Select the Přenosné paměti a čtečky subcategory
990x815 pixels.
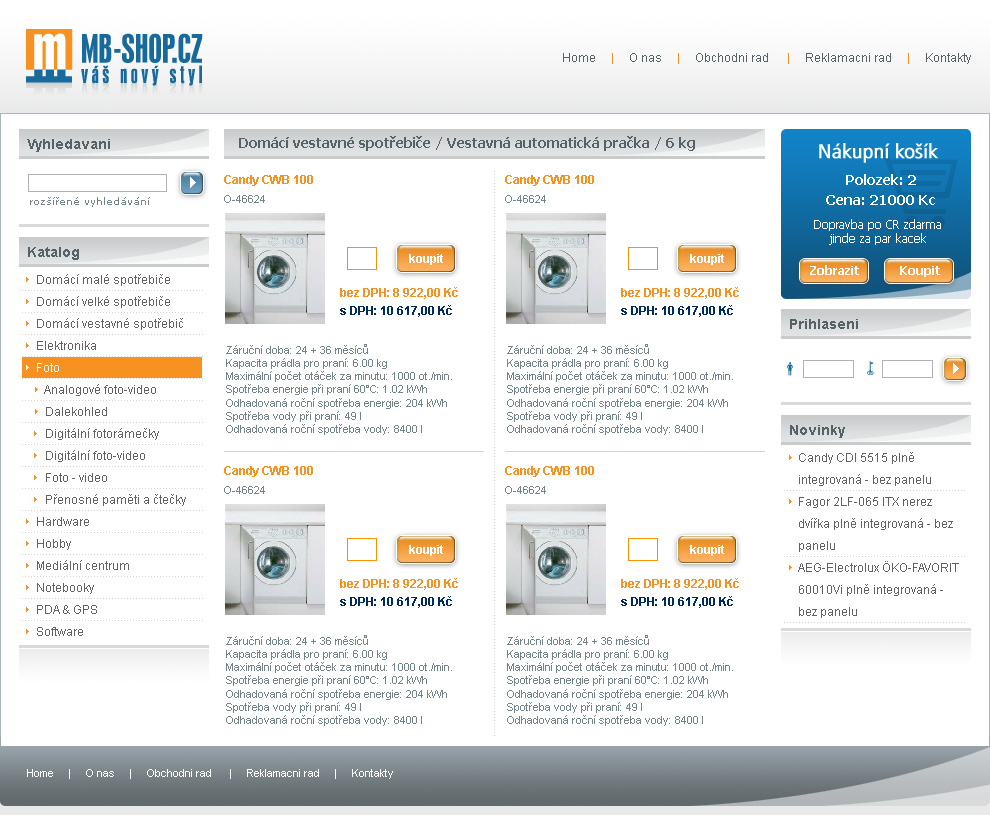(x=117, y=500)
